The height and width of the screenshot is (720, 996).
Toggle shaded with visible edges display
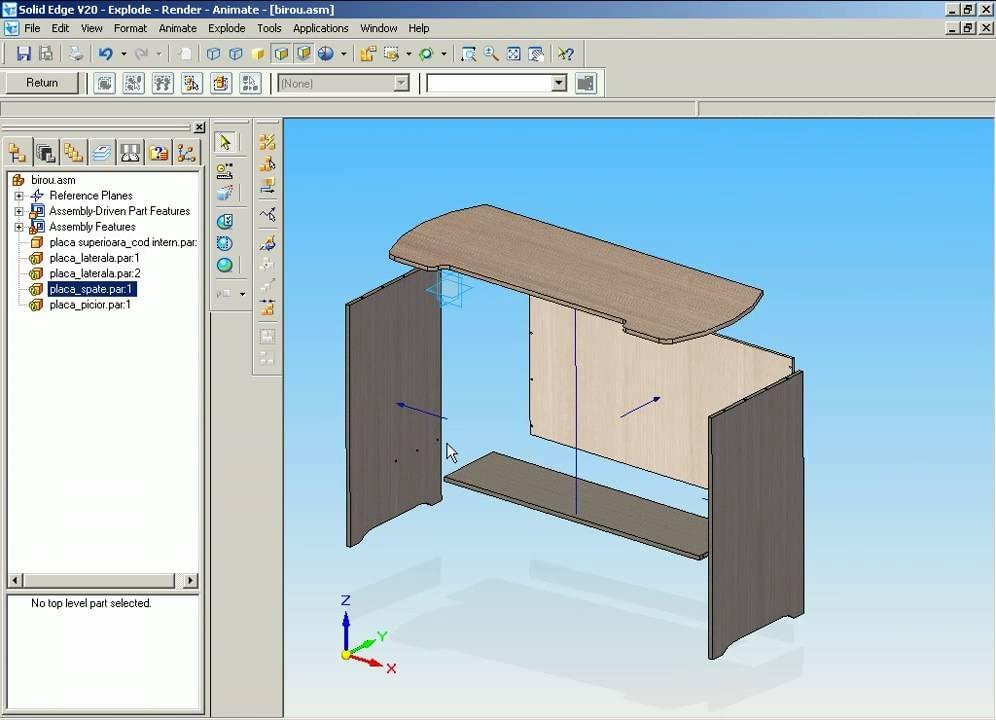(282, 54)
